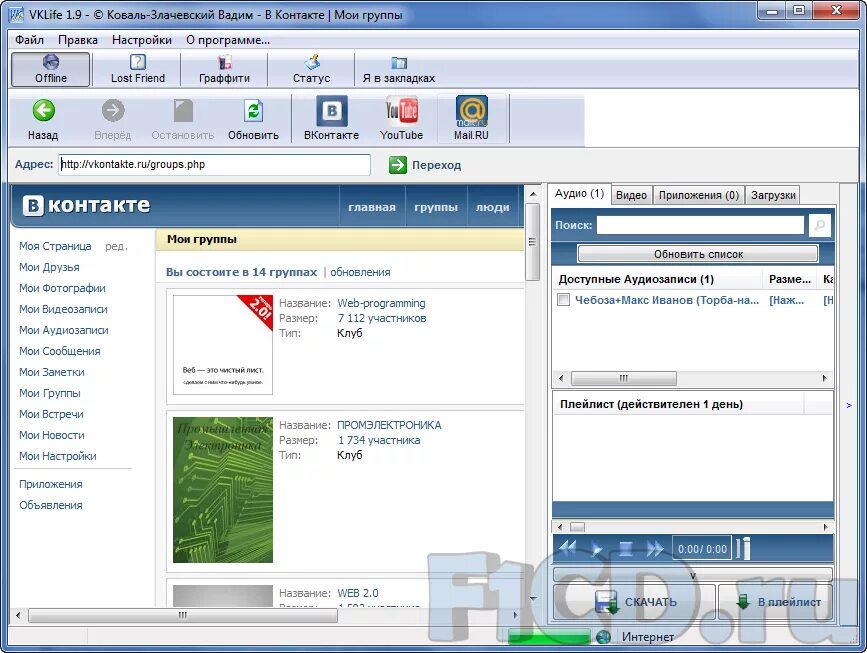The width and height of the screenshot is (867, 653).
Task: Click the обновления link
Action: (x=360, y=272)
